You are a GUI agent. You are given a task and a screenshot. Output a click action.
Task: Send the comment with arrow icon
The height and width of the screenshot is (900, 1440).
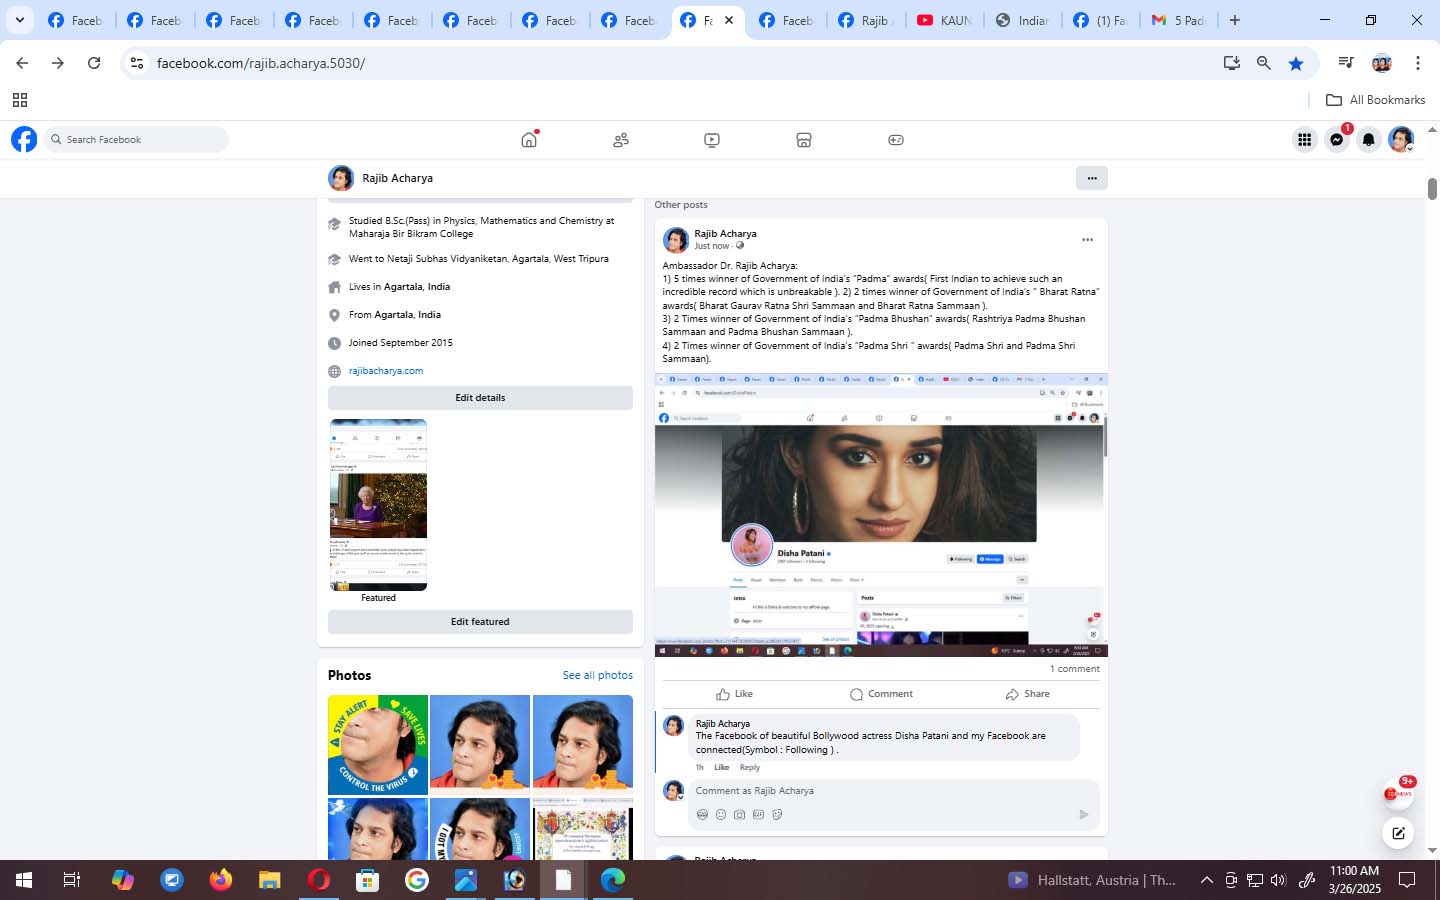coord(1083,815)
